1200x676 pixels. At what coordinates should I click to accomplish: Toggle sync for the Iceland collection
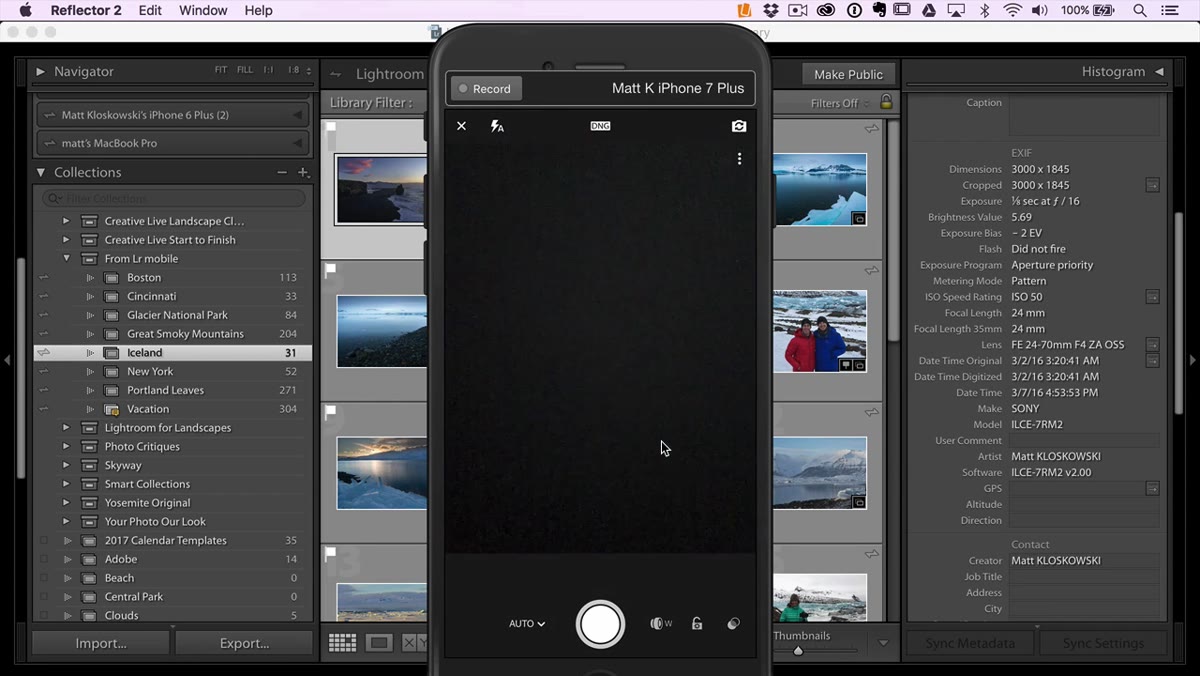click(43, 353)
